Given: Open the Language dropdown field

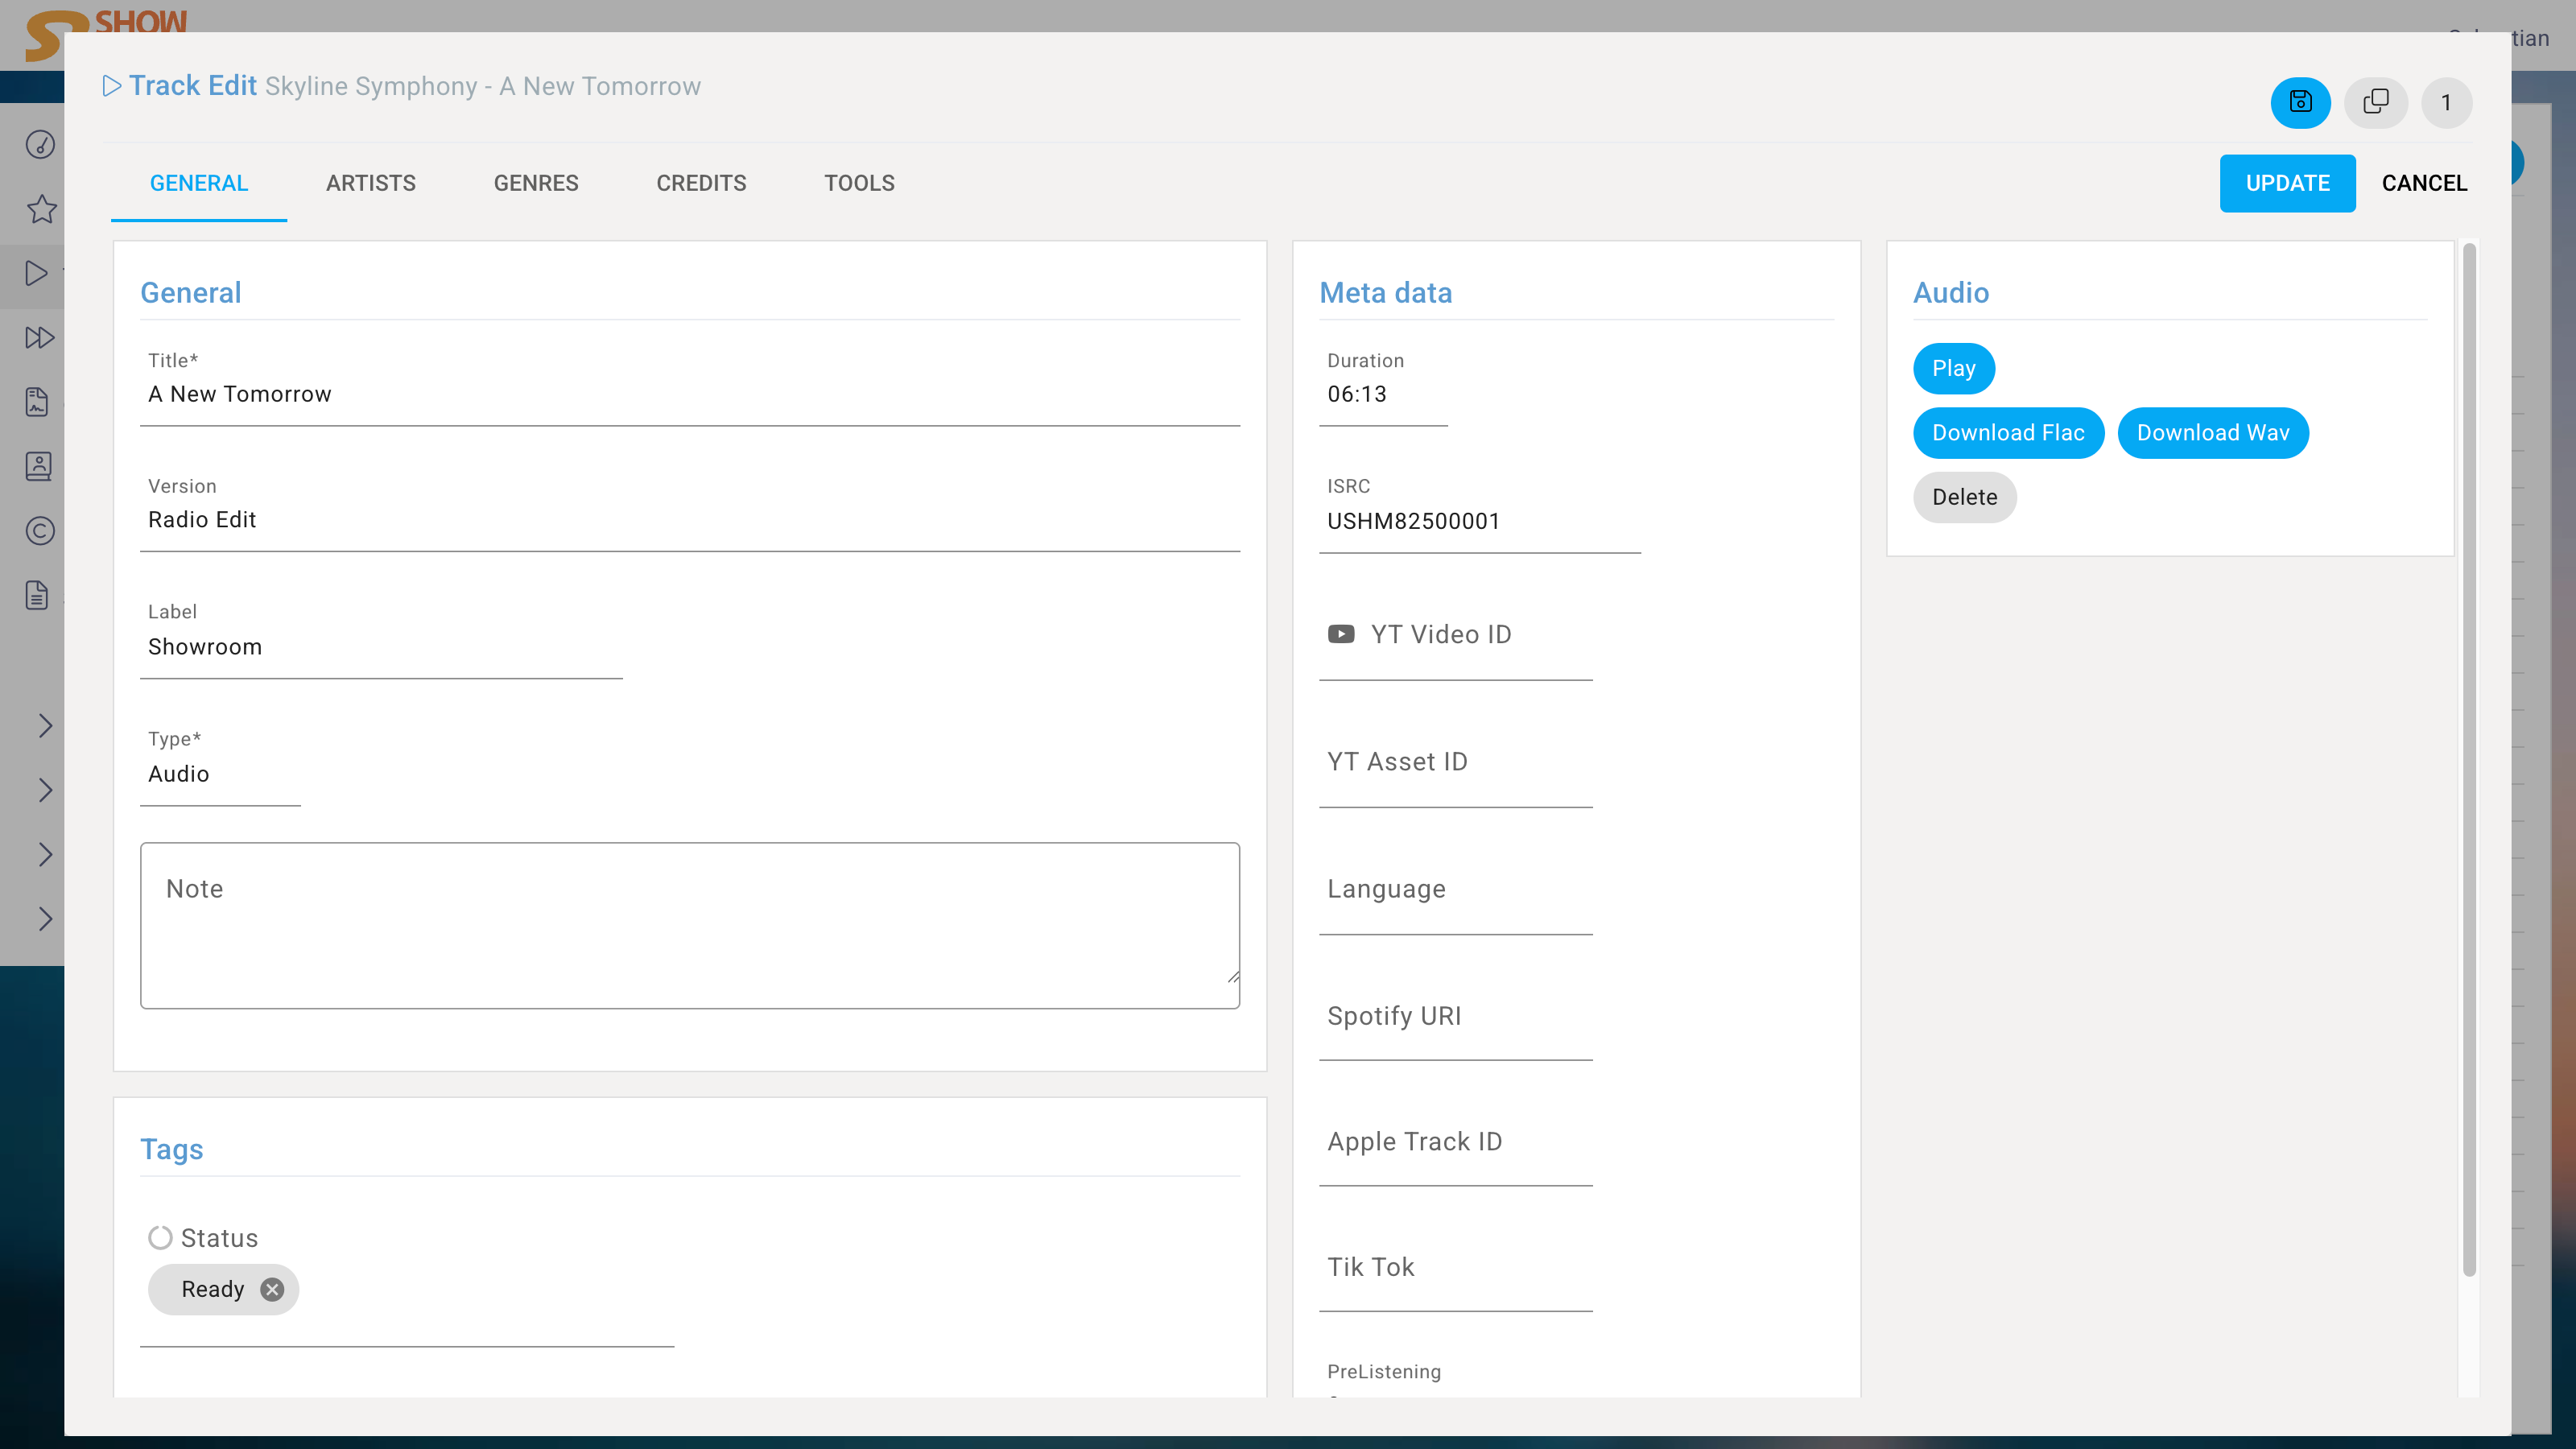Looking at the screenshot, I should 1455,890.
